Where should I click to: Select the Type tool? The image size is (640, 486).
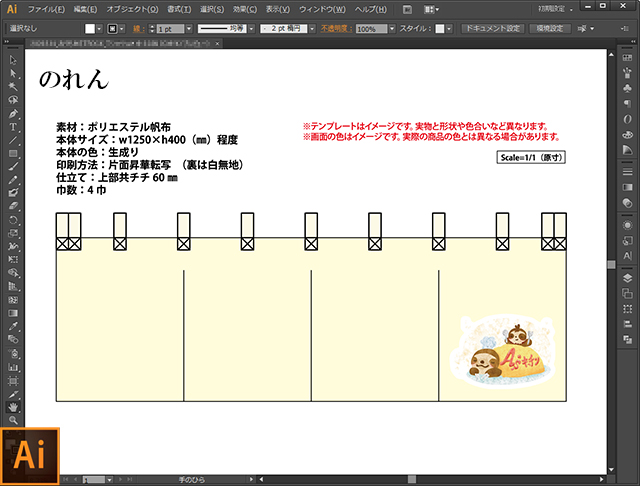tap(13, 127)
